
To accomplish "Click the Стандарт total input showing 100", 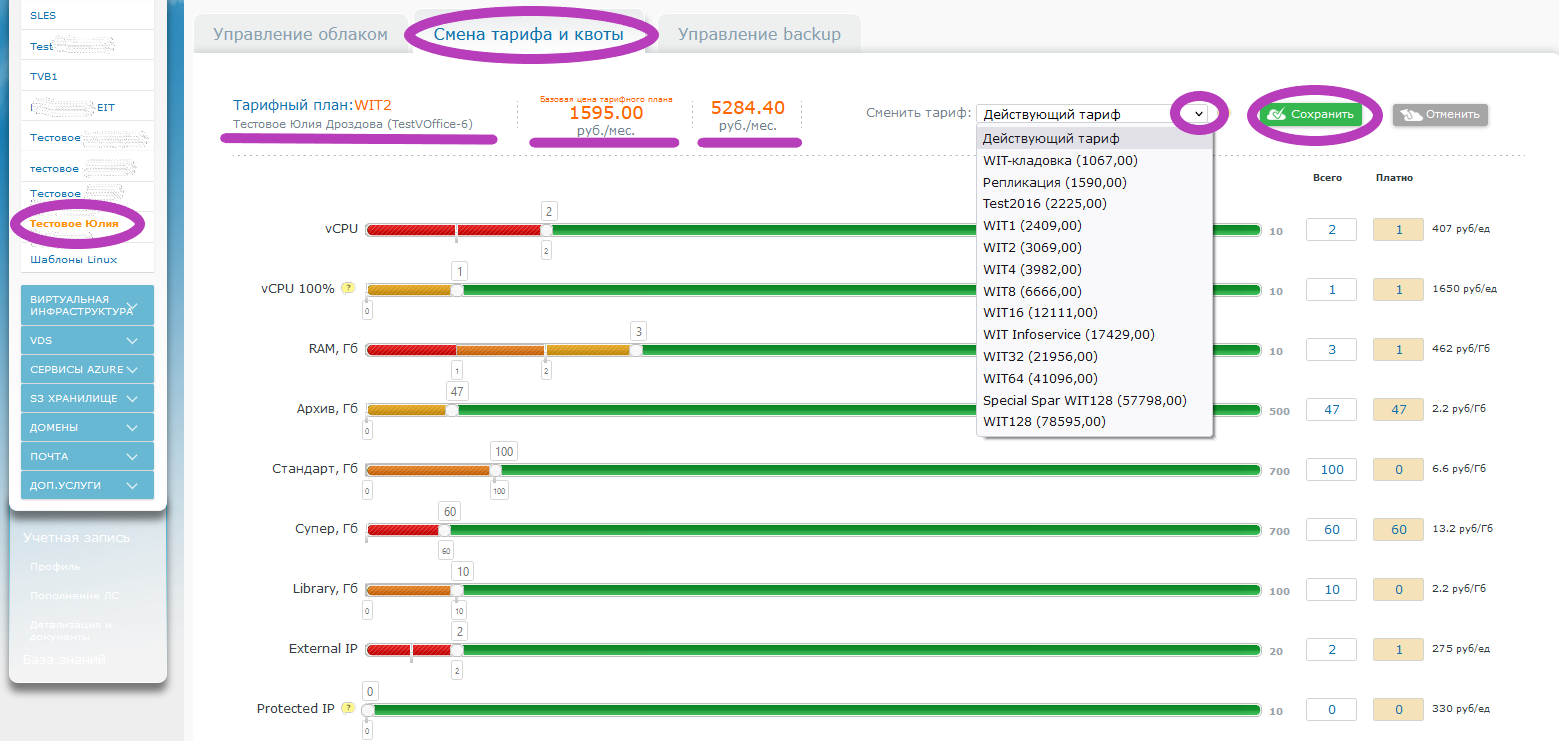I will click(1331, 470).
